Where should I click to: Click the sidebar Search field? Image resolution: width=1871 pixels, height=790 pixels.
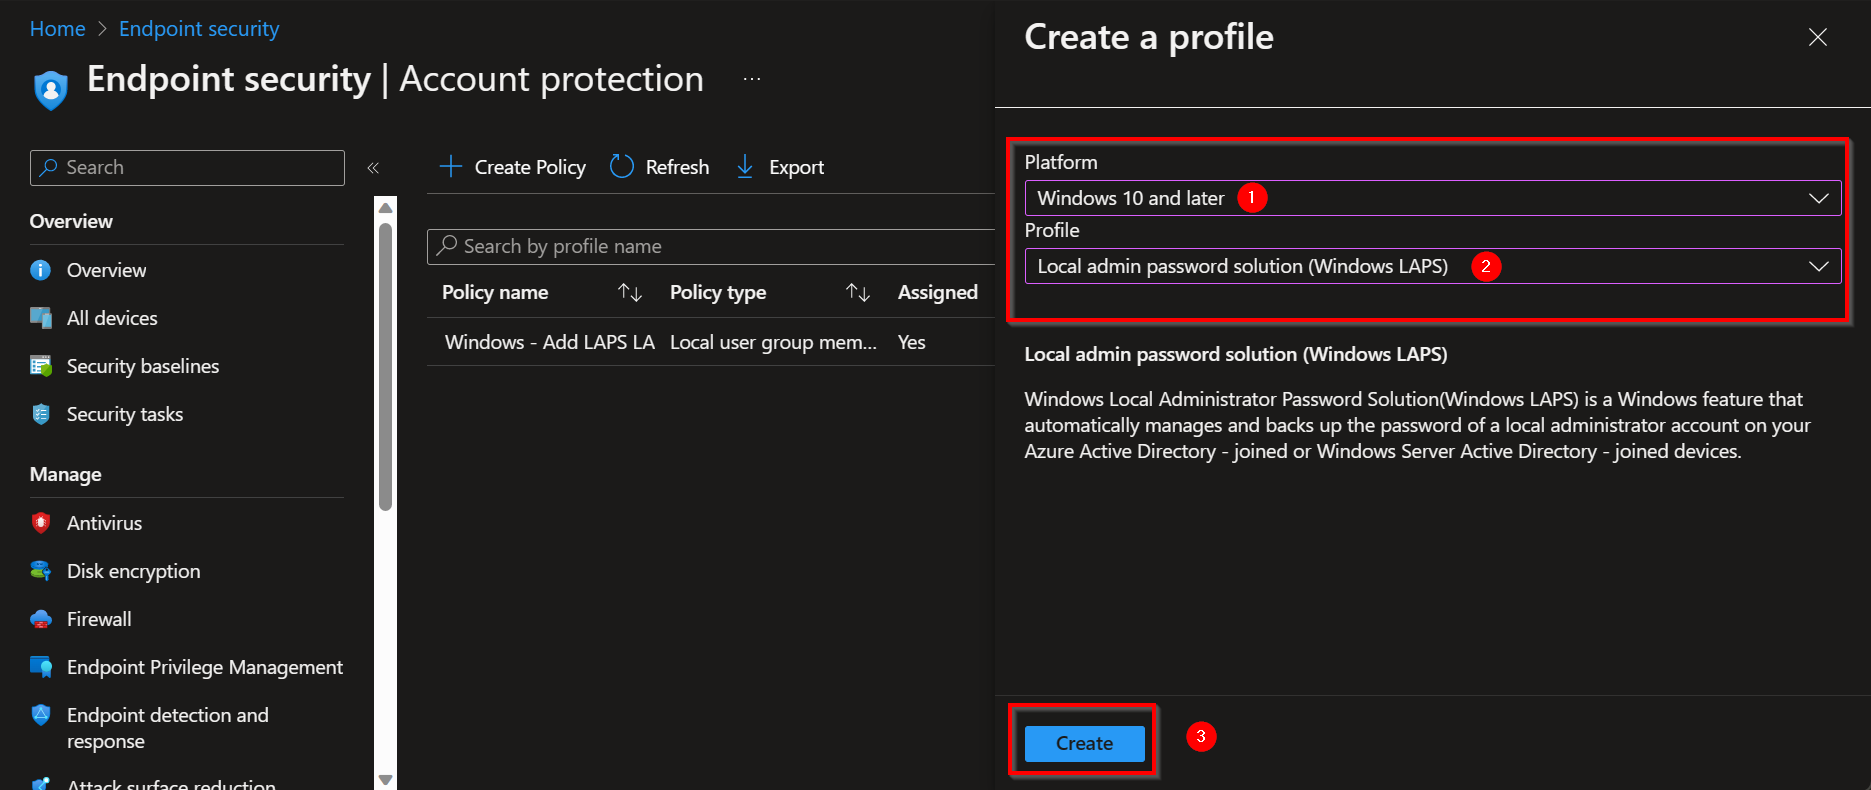coord(187,168)
